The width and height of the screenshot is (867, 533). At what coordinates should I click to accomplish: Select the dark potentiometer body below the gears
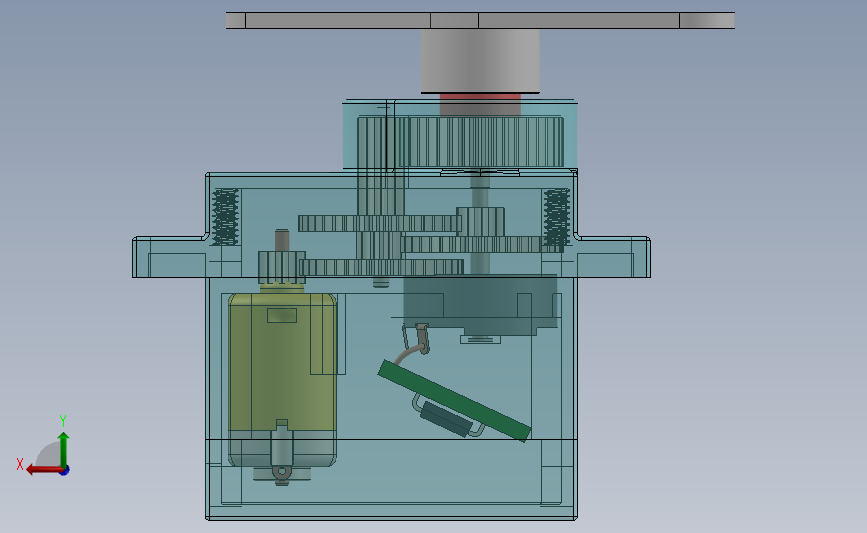(x=480, y=304)
